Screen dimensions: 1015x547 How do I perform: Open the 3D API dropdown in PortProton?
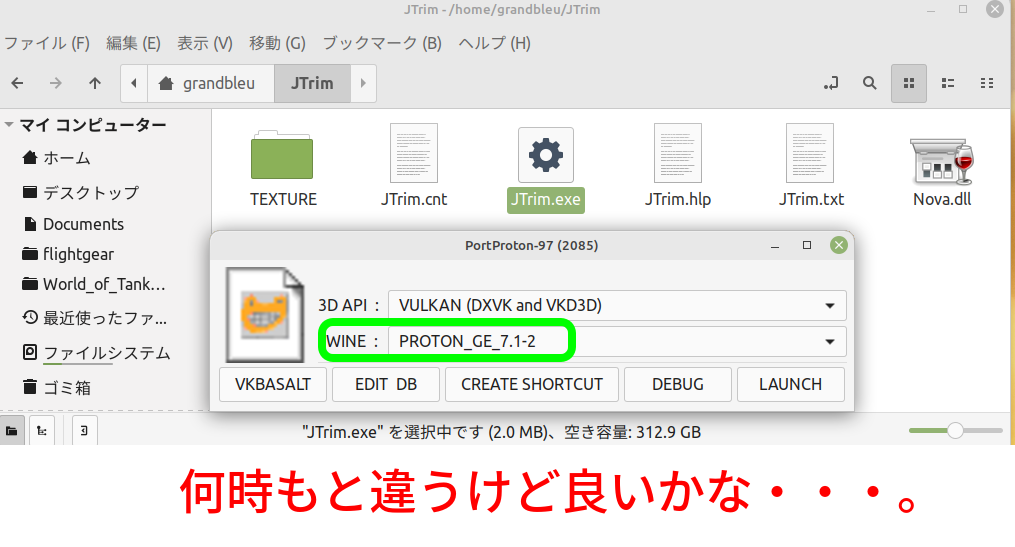coord(617,305)
